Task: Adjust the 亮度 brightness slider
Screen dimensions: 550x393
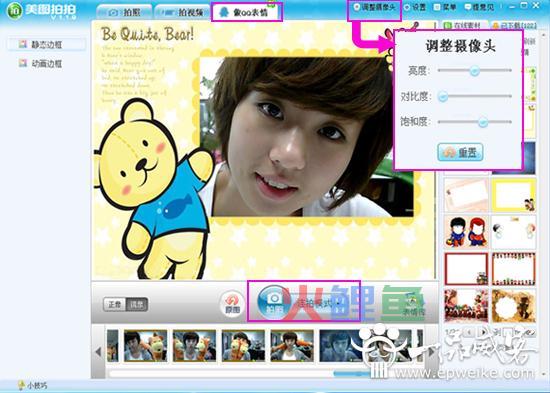Action: 475,71
